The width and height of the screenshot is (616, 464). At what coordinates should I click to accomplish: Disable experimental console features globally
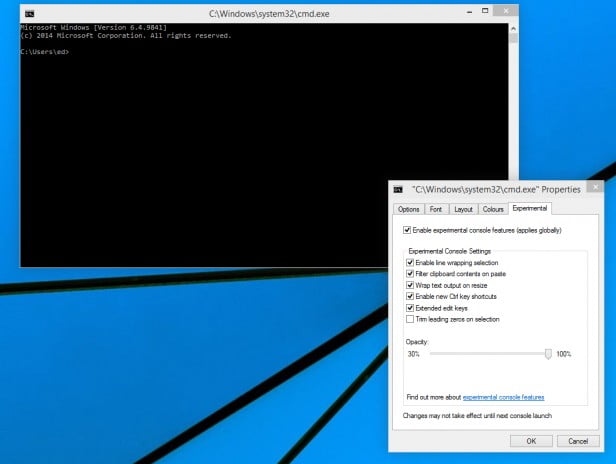[x=405, y=230]
